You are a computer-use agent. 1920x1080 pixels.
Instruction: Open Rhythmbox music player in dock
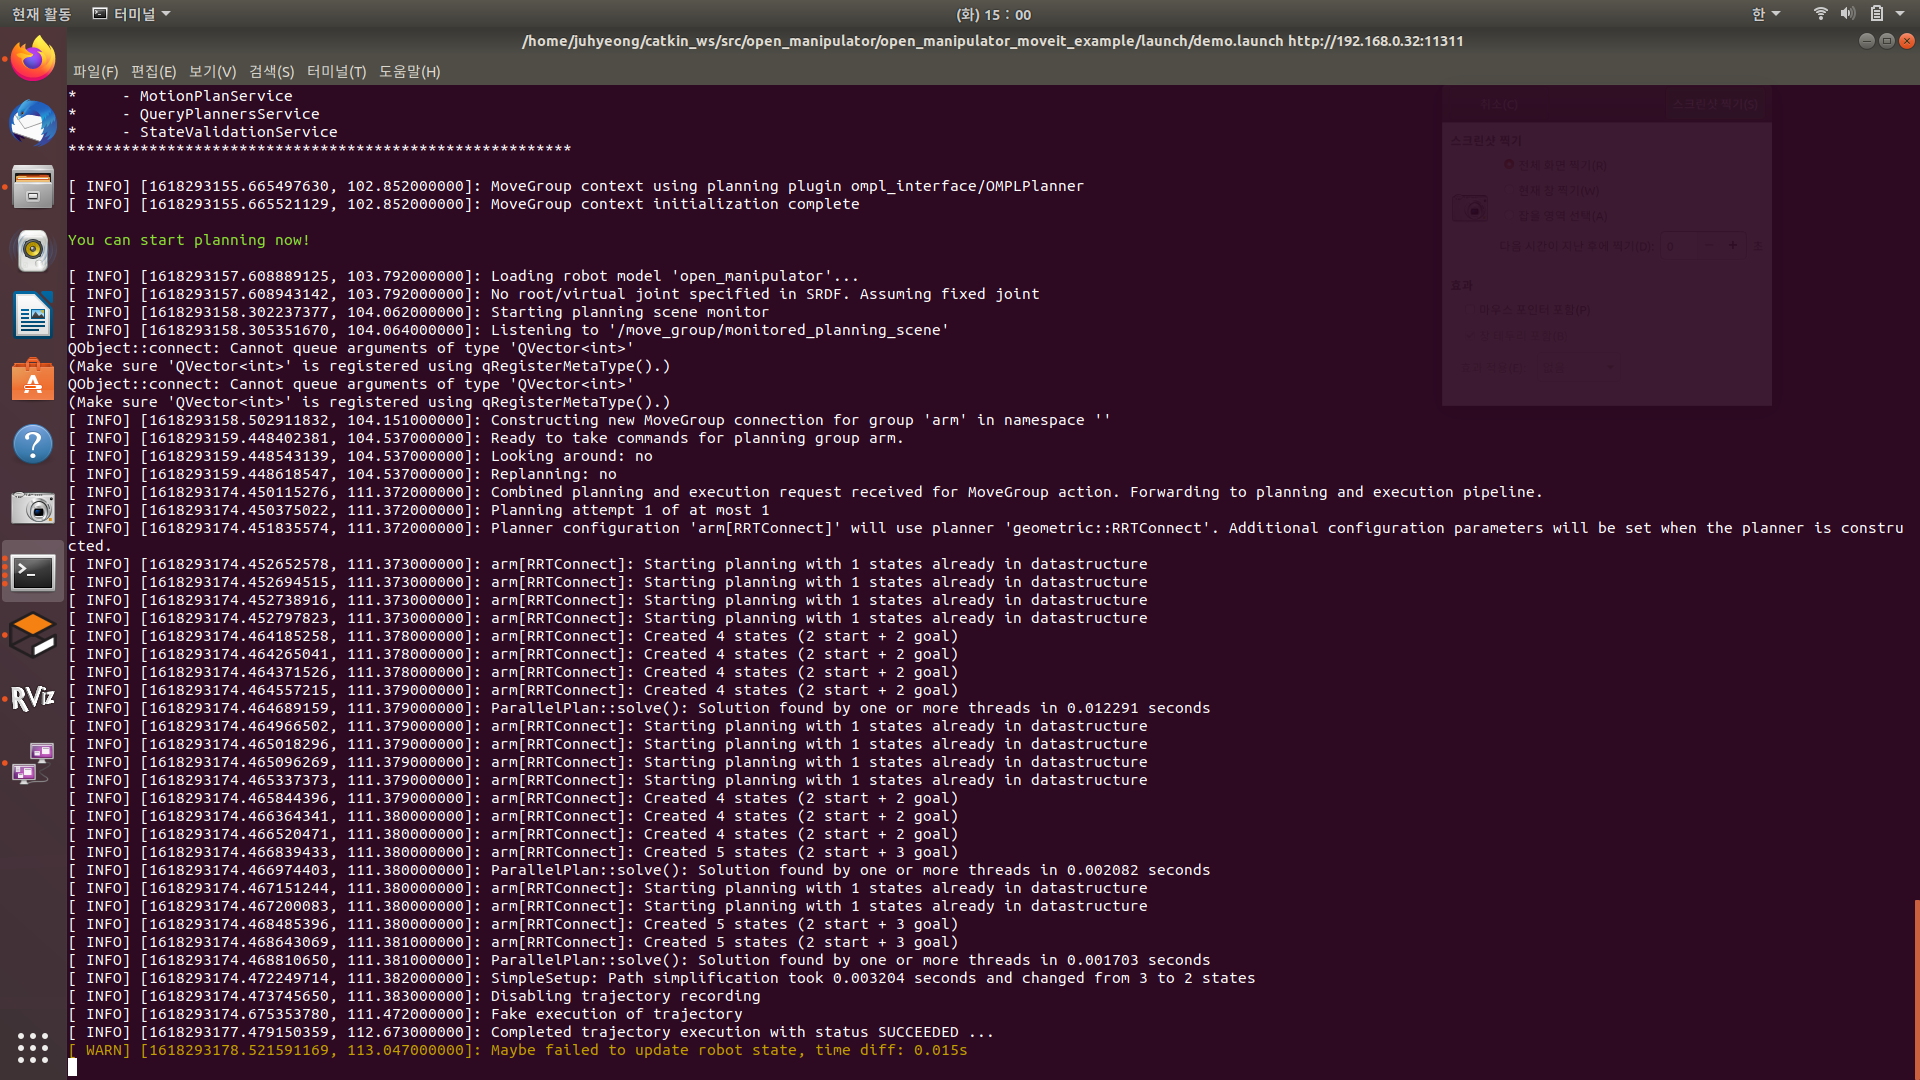point(33,251)
